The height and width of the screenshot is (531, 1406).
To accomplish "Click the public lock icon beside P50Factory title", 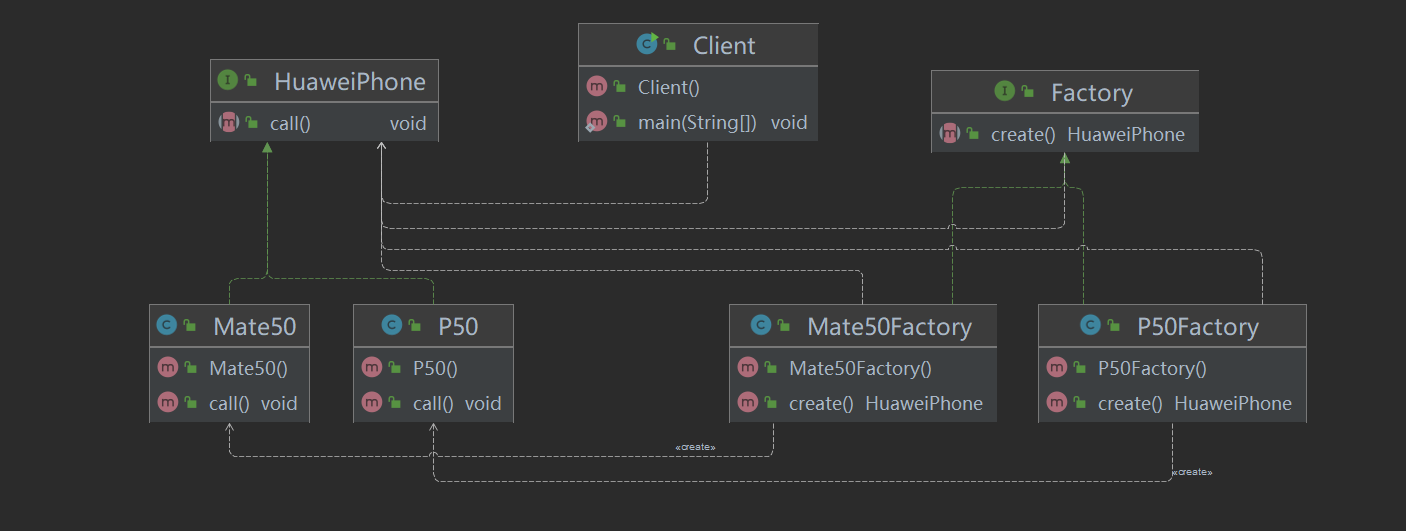I will (1114, 326).
